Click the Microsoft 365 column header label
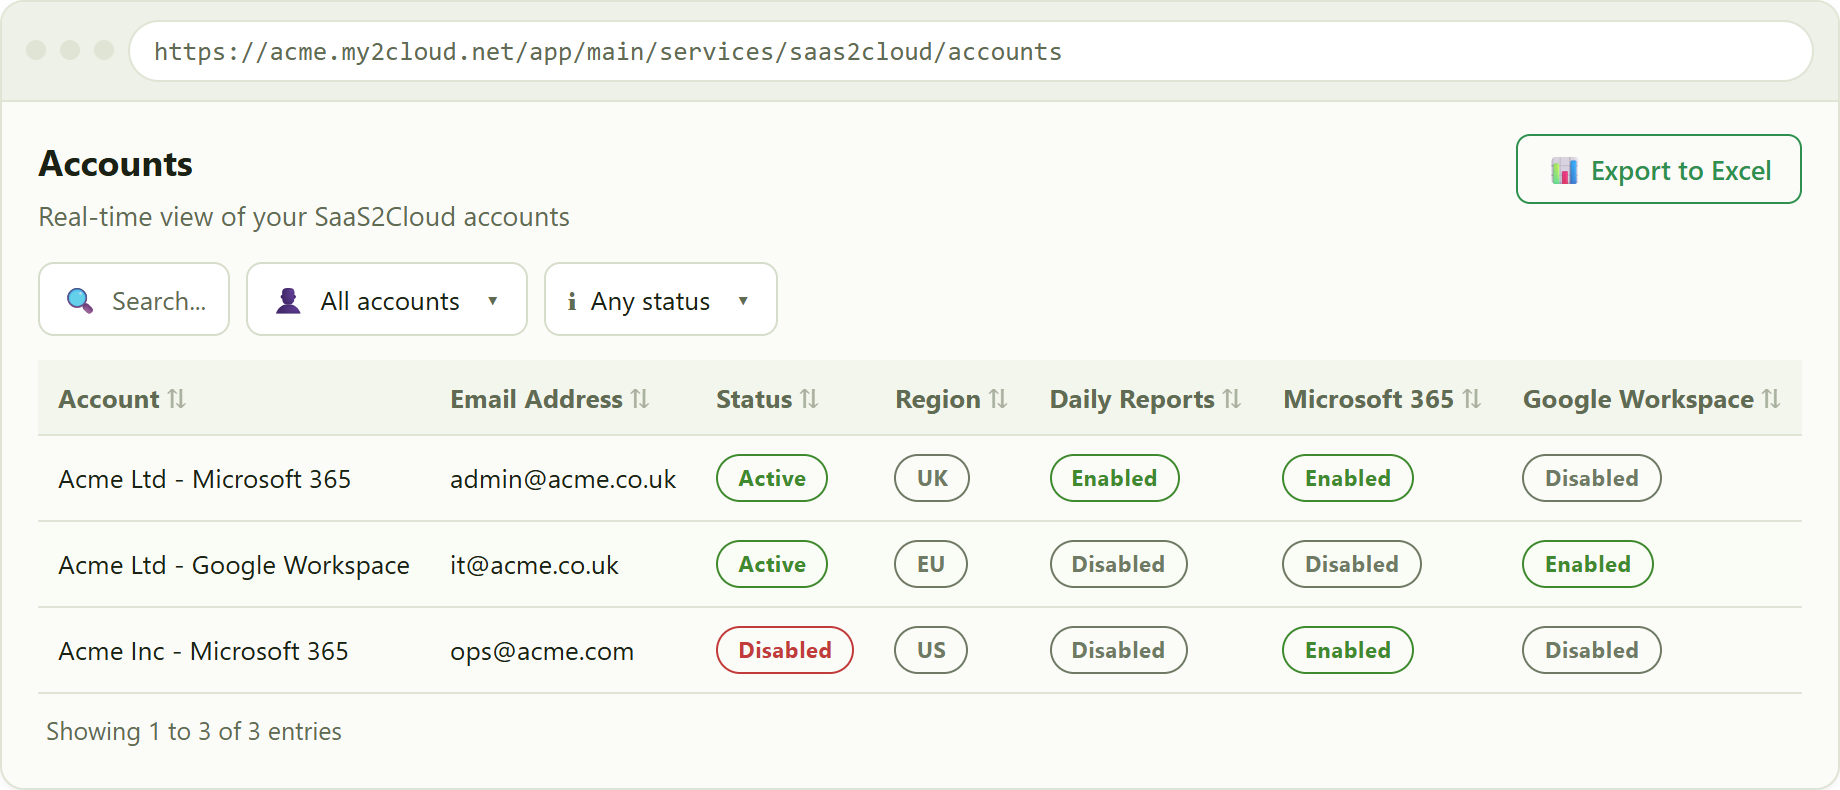The width and height of the screenshot is (1840, 790). point(1368,399)
